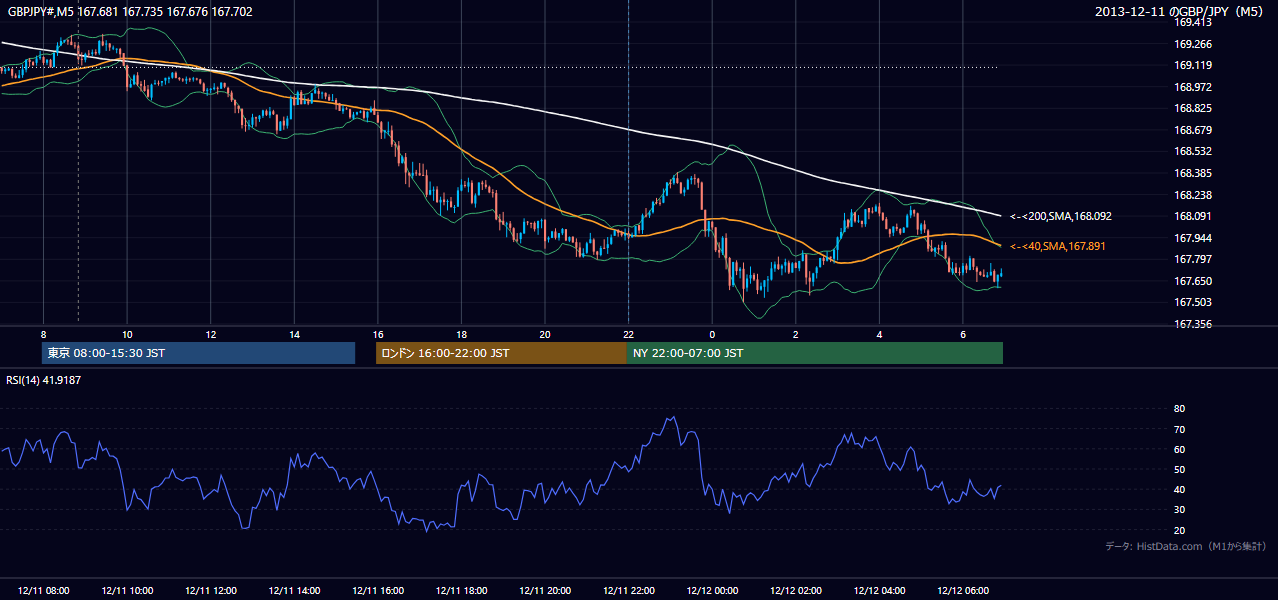Click price axis value 168.385
The width and height of the screenshot is (1278, 600).
[x=1192, y=173]
